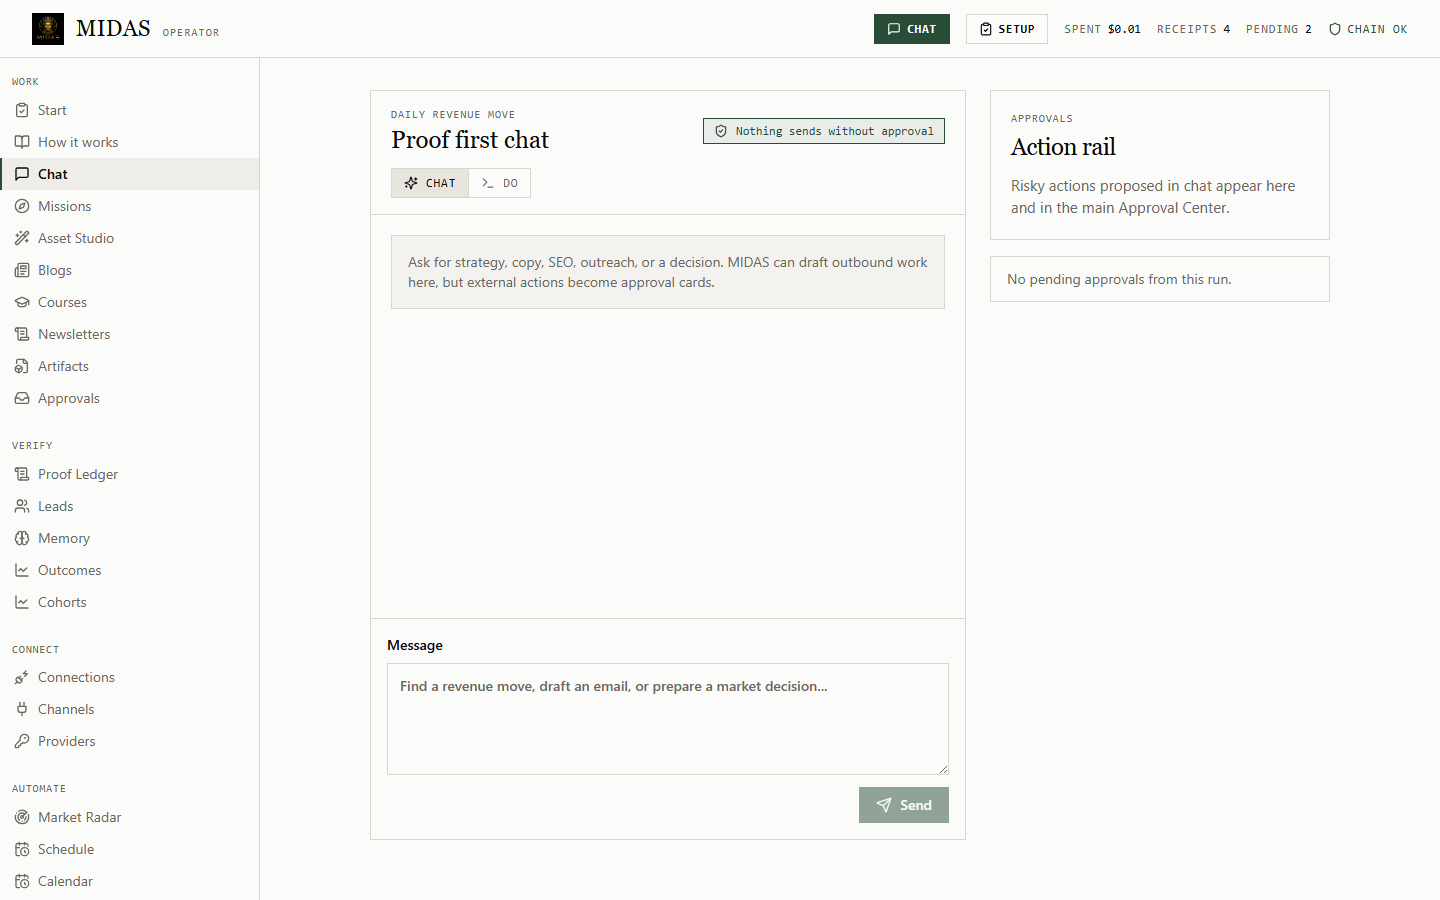The height and width of the screenshot is (900, 1440).
Task: Click the Memory brain icon
Action: pyautogui.click(x=22, y=538)
